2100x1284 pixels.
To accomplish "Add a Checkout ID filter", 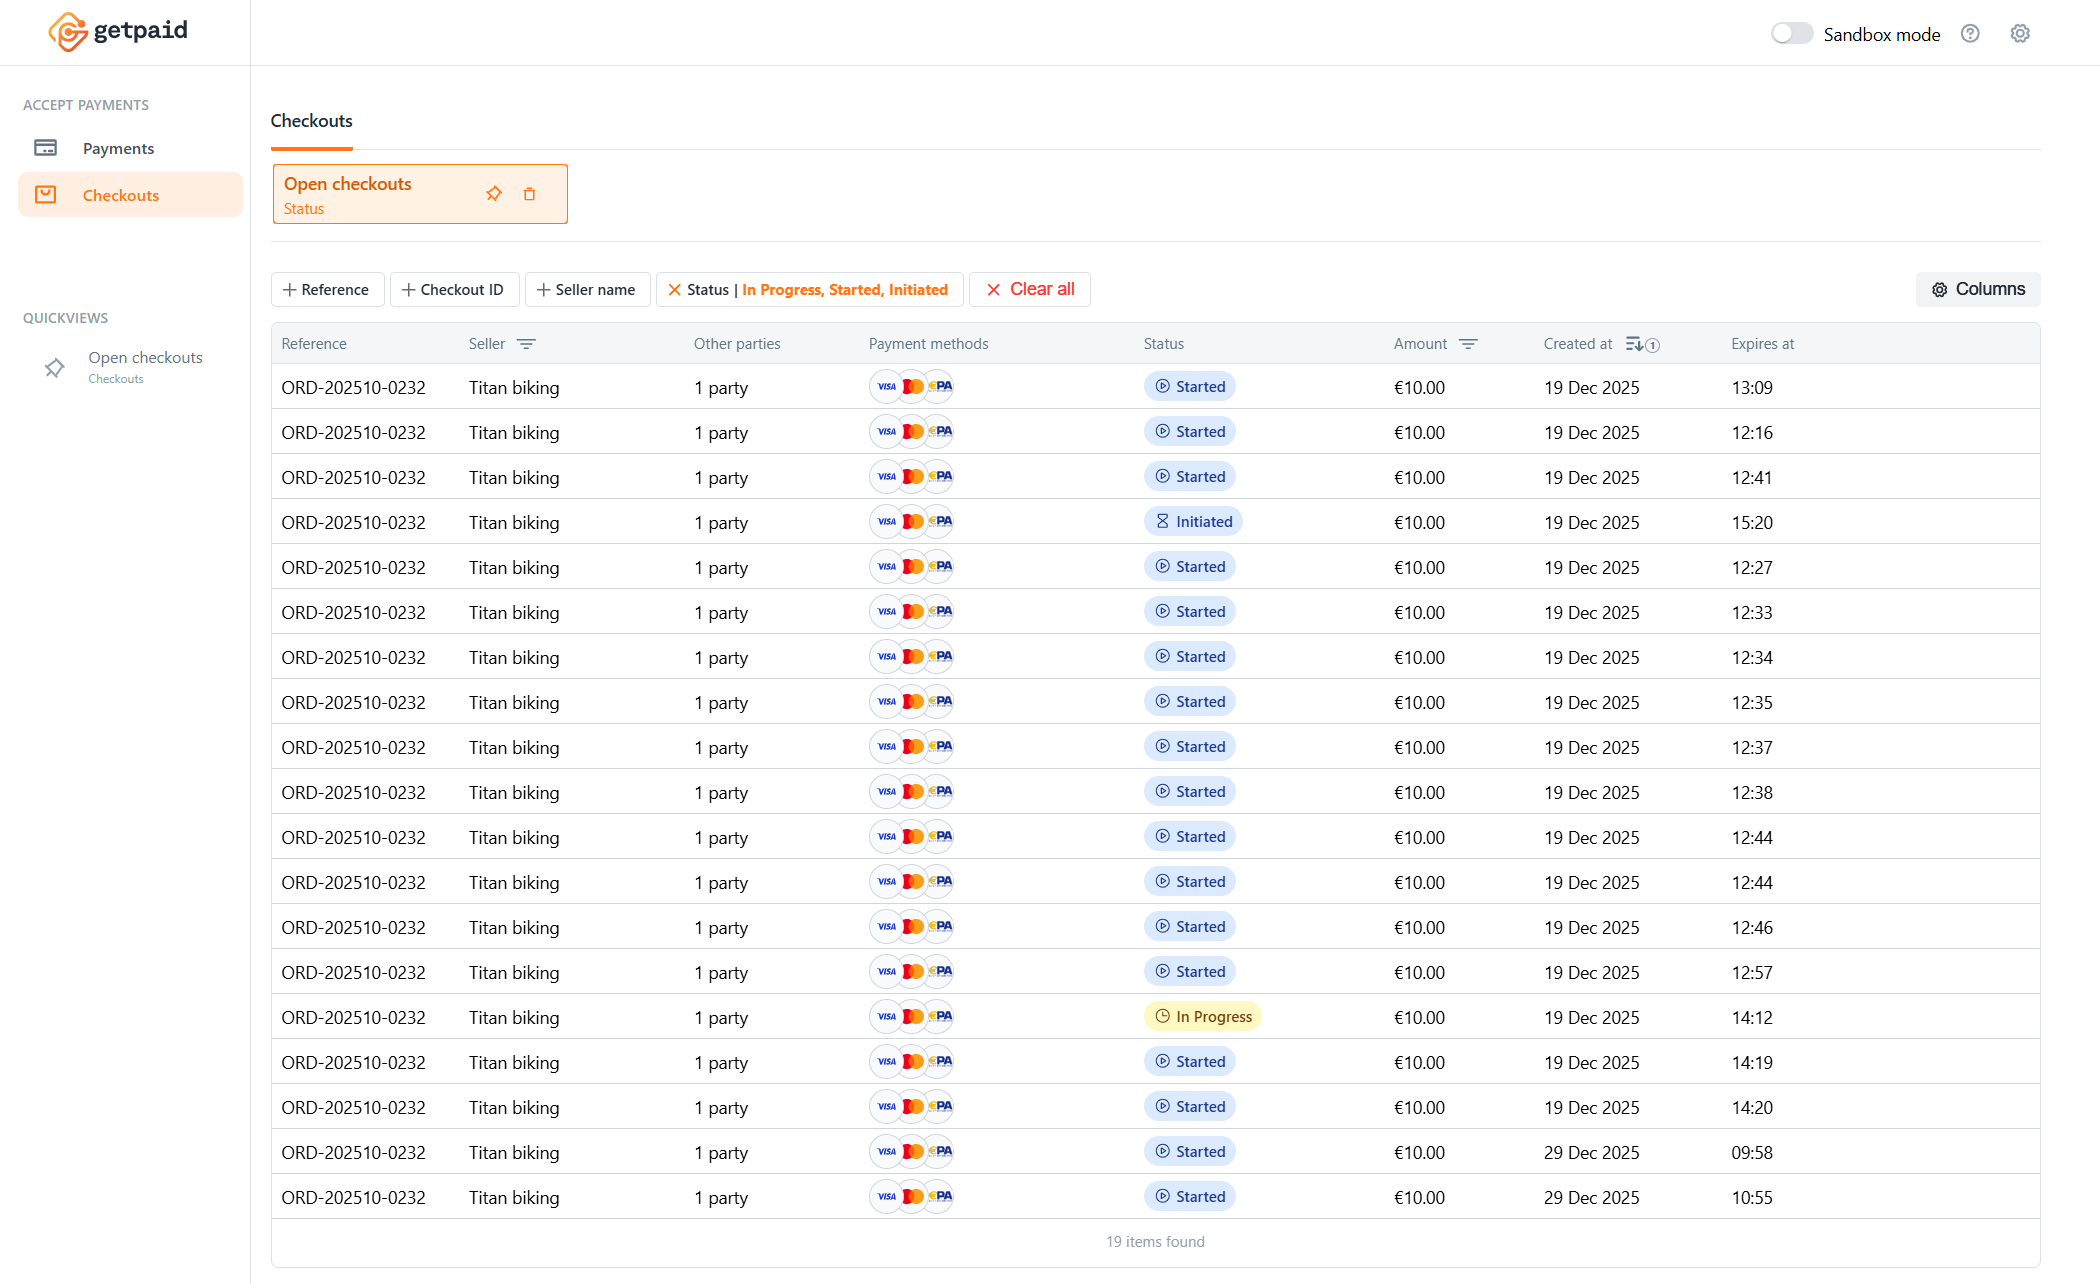I will click(454, 289).
